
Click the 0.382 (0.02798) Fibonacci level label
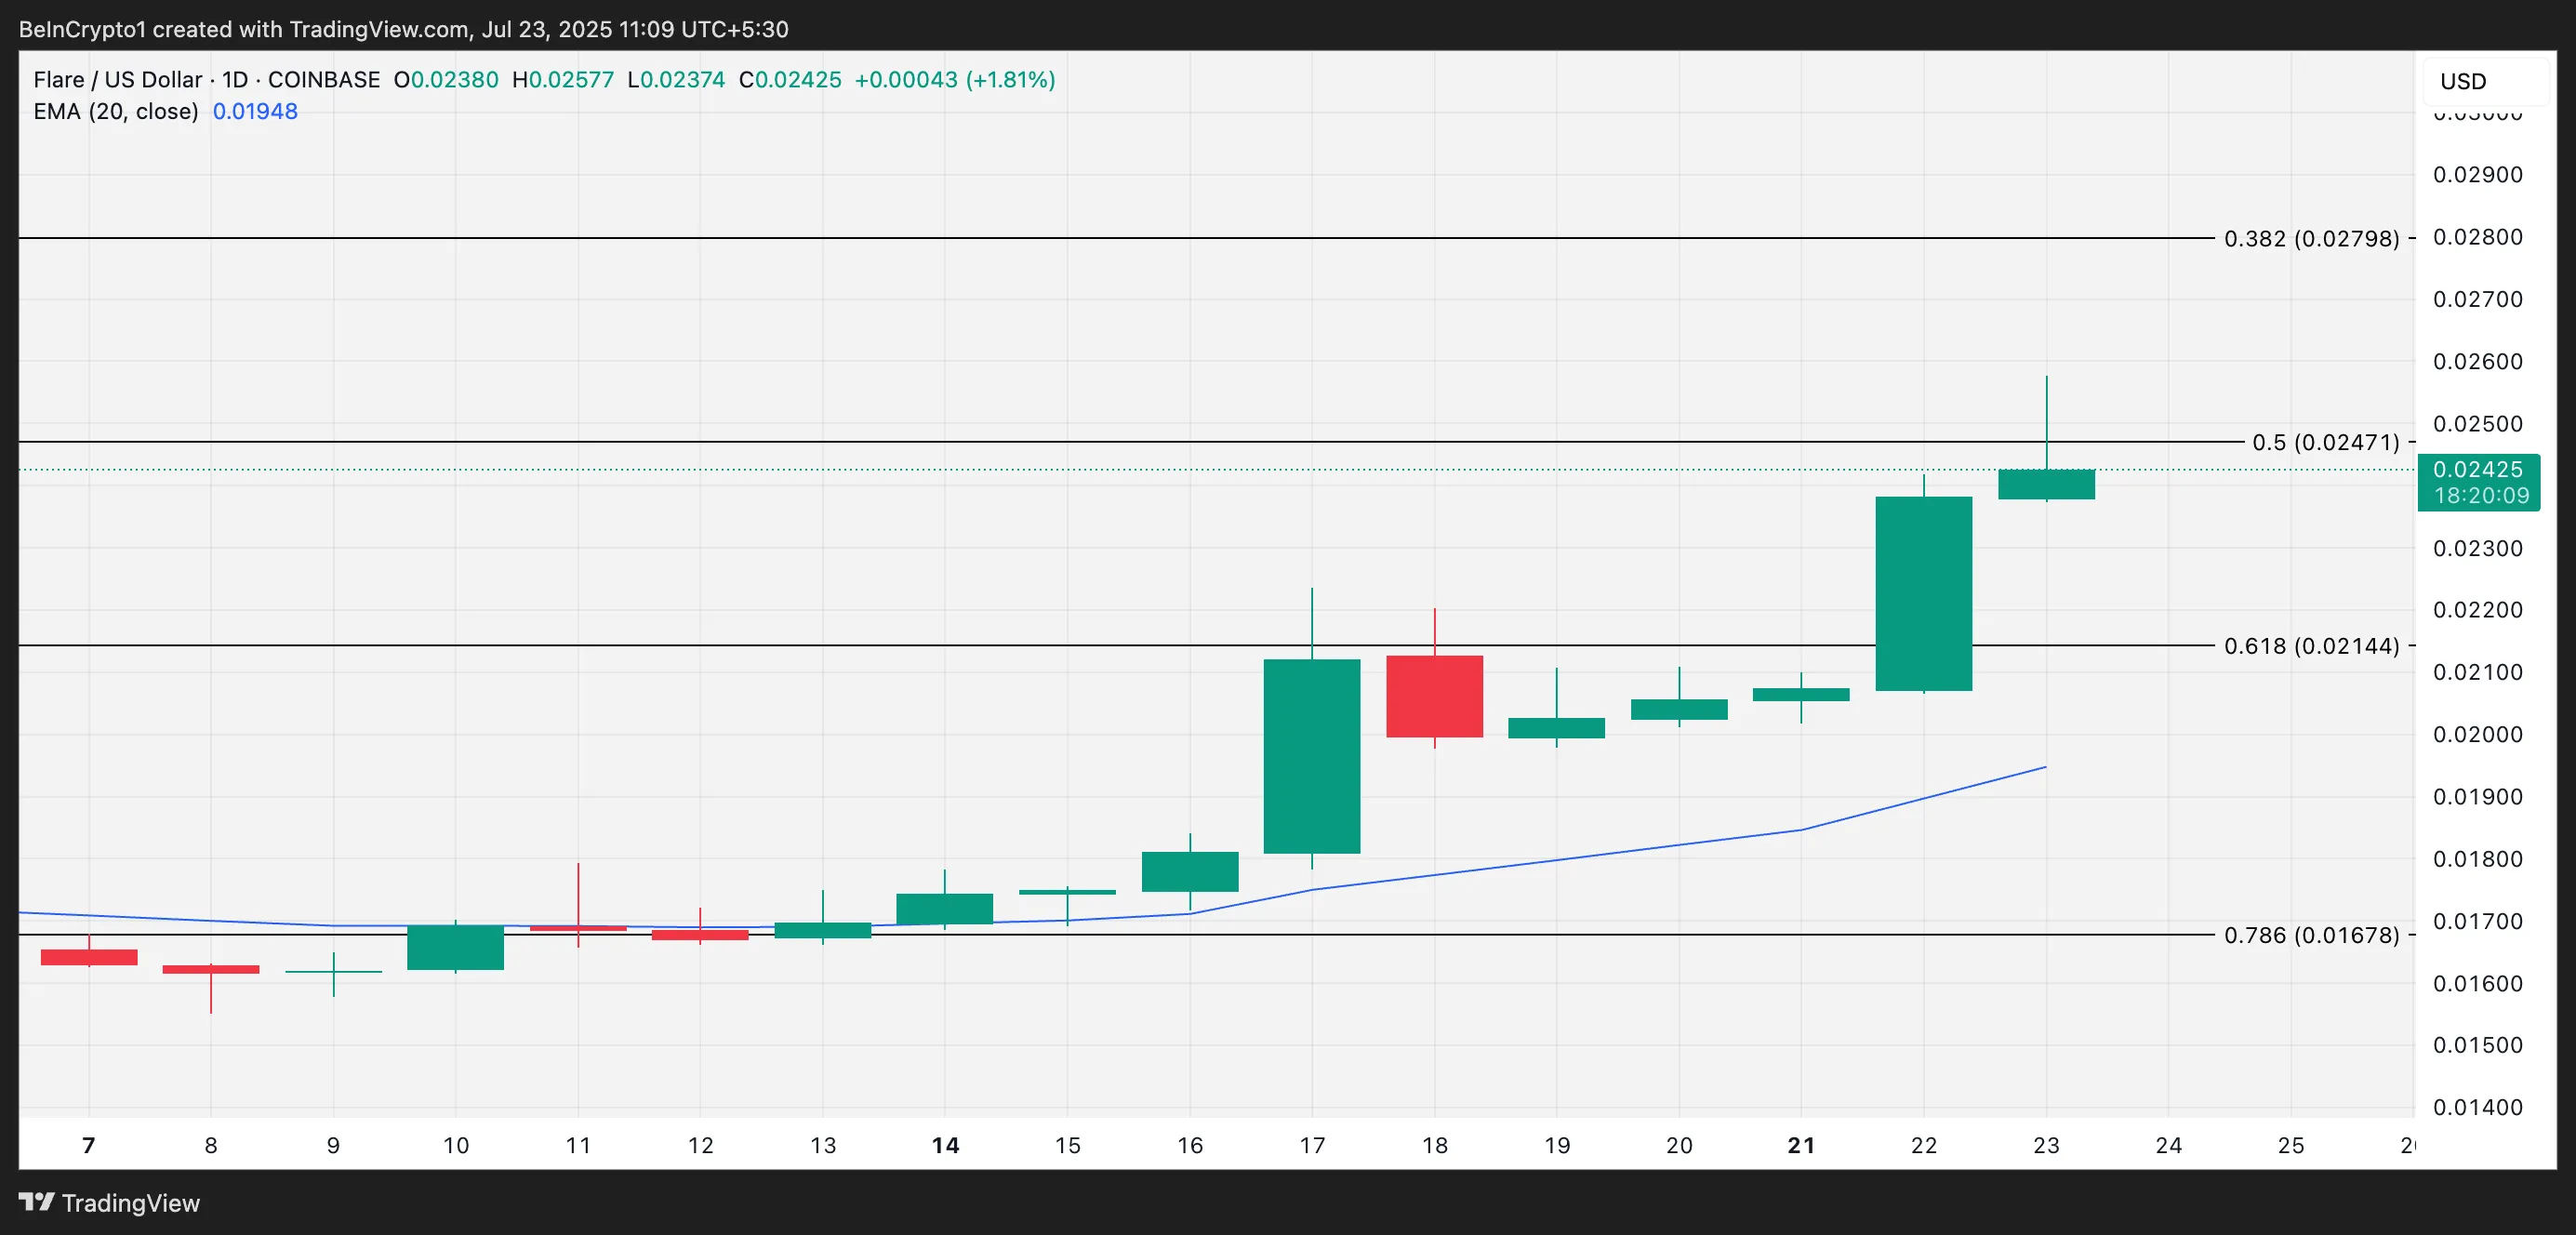[x=2311, y=238]
